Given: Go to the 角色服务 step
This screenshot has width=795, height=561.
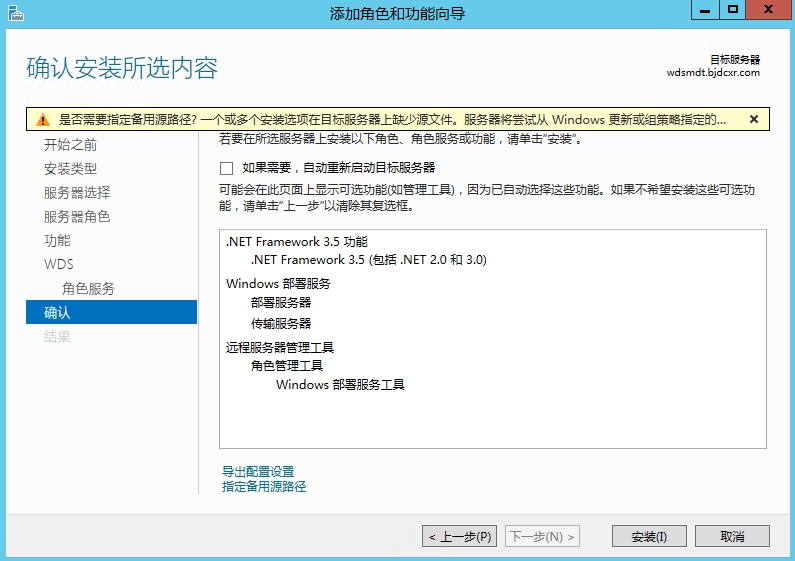Looking at the screenshot, I should [x=88, y=289].
